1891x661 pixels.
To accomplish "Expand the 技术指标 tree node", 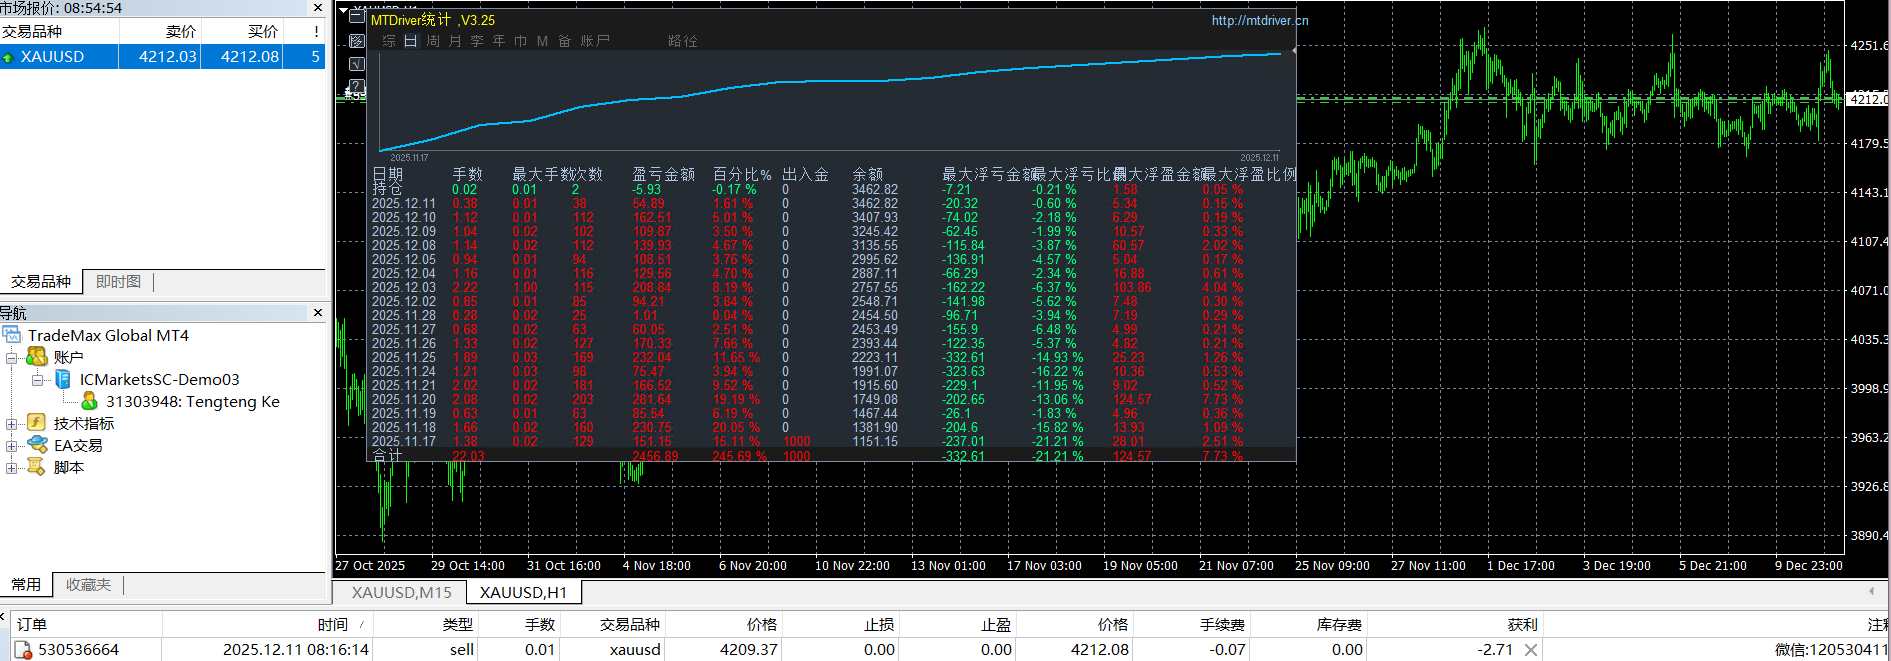I will click(x=12, y=424).
